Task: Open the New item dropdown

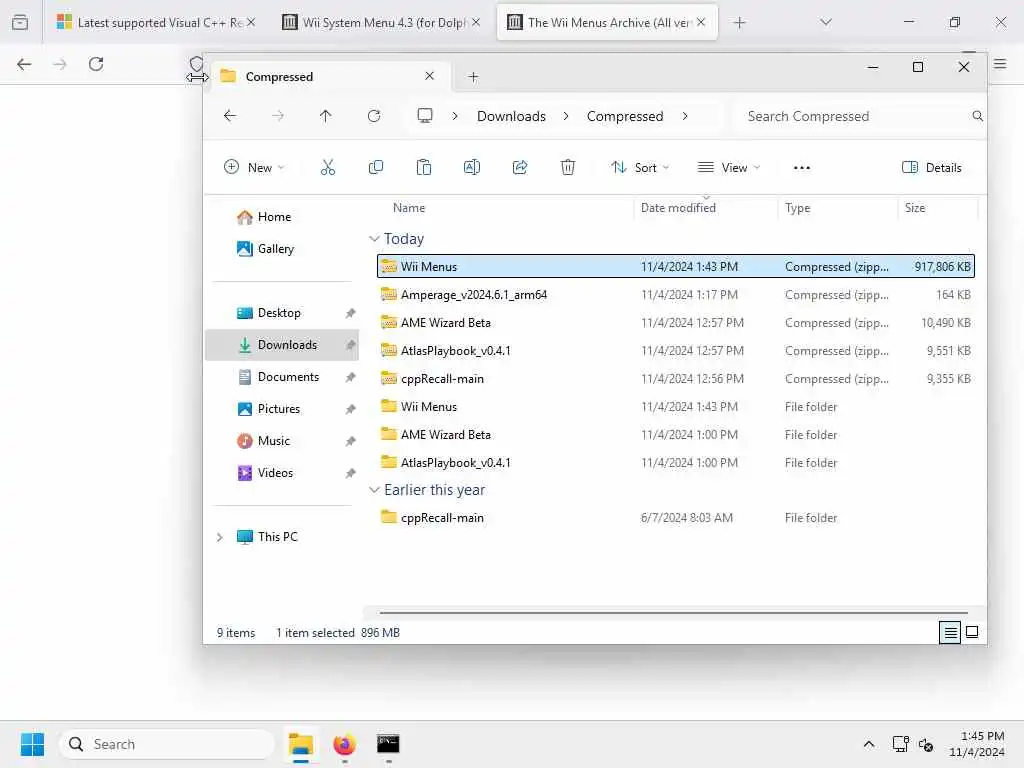Action: pyautogui.click(x=254, y=168)
